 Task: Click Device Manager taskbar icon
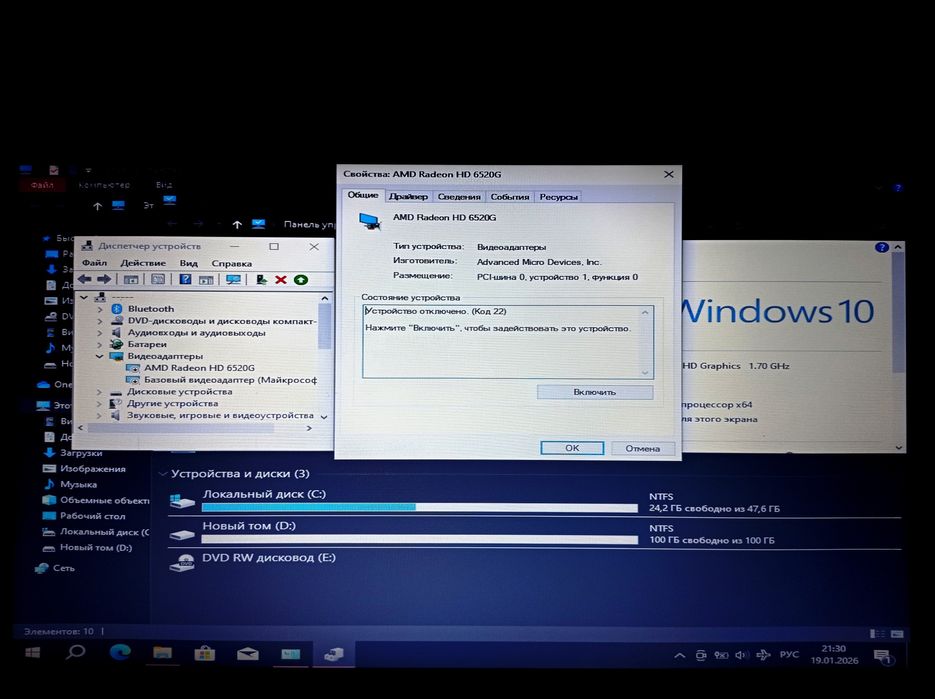pyautogui.click(x=333, y=654)
